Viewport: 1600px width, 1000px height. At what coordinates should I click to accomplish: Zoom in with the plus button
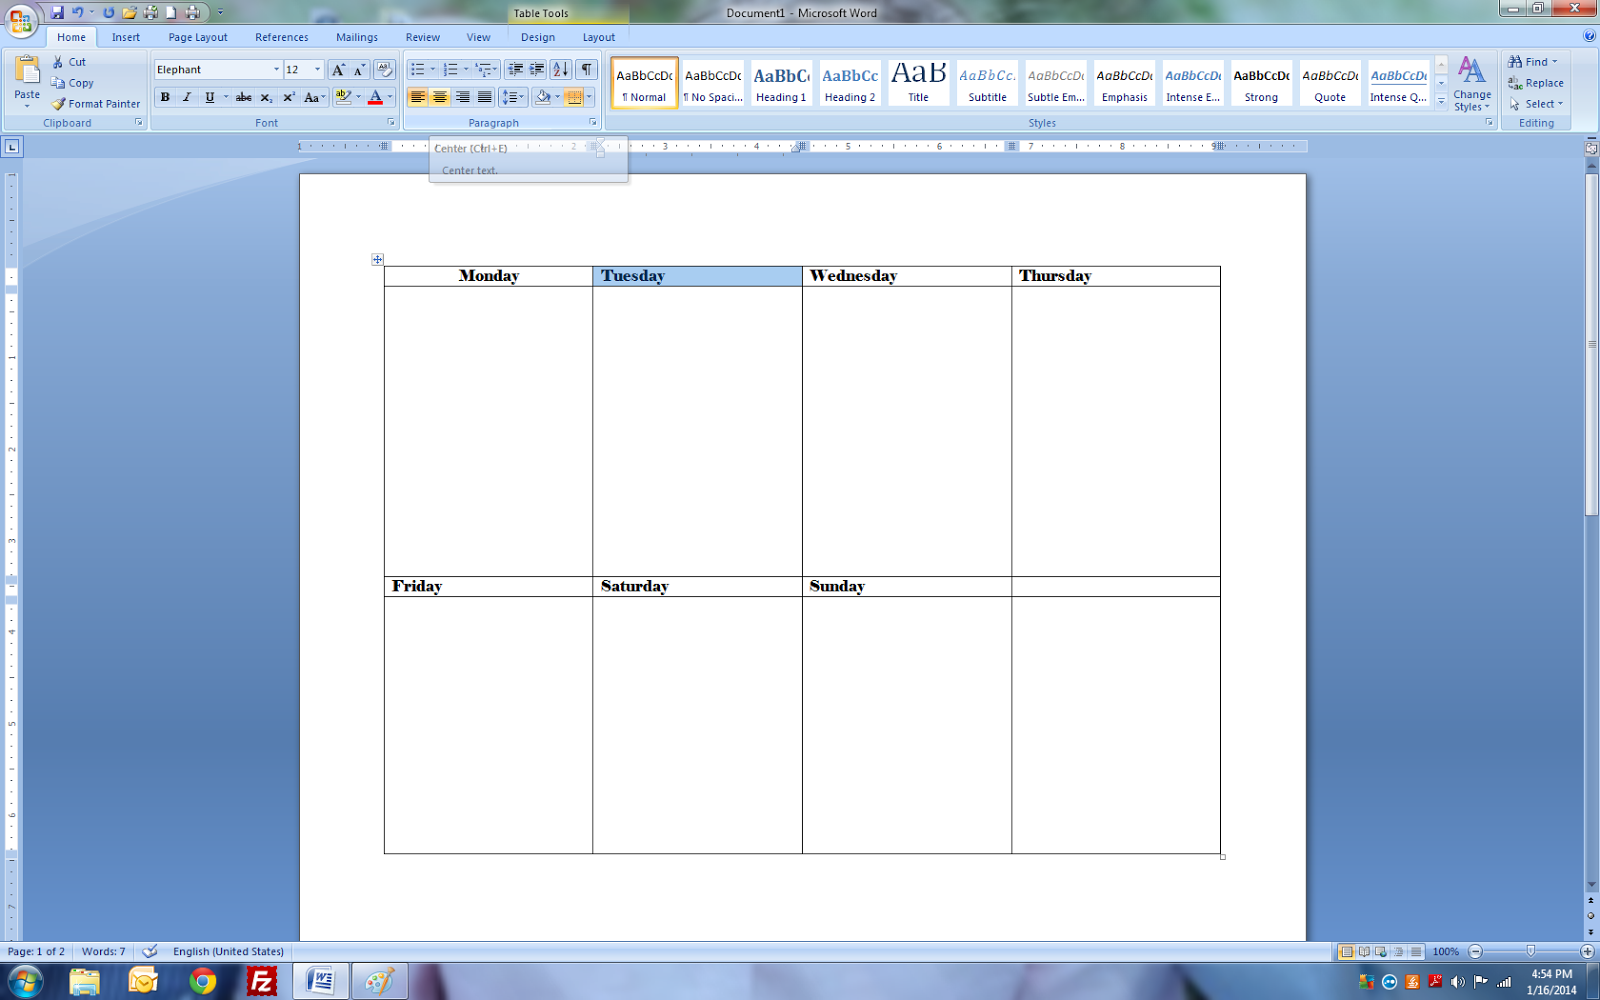point(1587,952)
